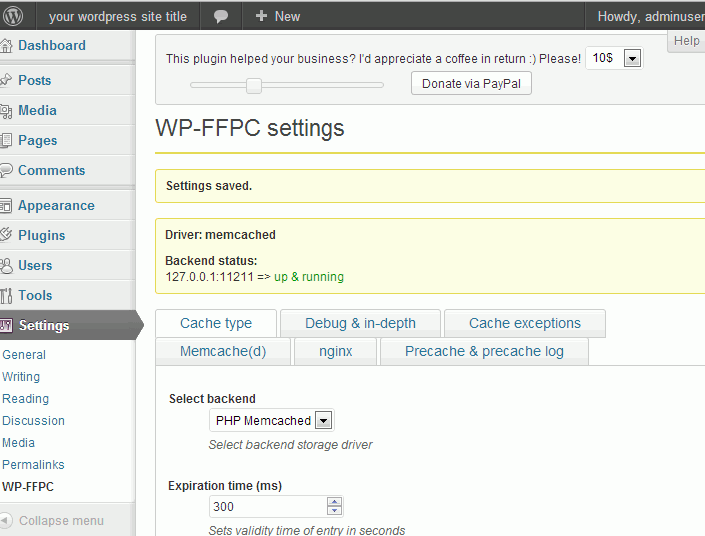Click the donation amount slider handle
The image size is (705, 536).
[254, 85]
